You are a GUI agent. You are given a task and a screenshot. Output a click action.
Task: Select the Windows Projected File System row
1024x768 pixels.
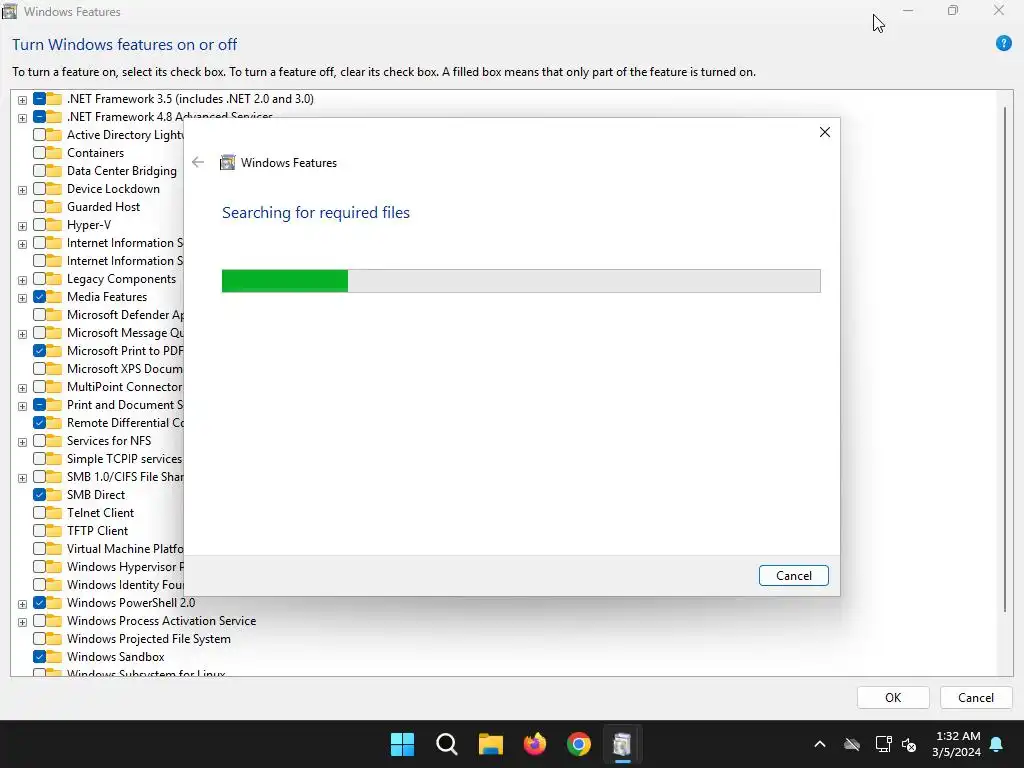coord(148,639)
